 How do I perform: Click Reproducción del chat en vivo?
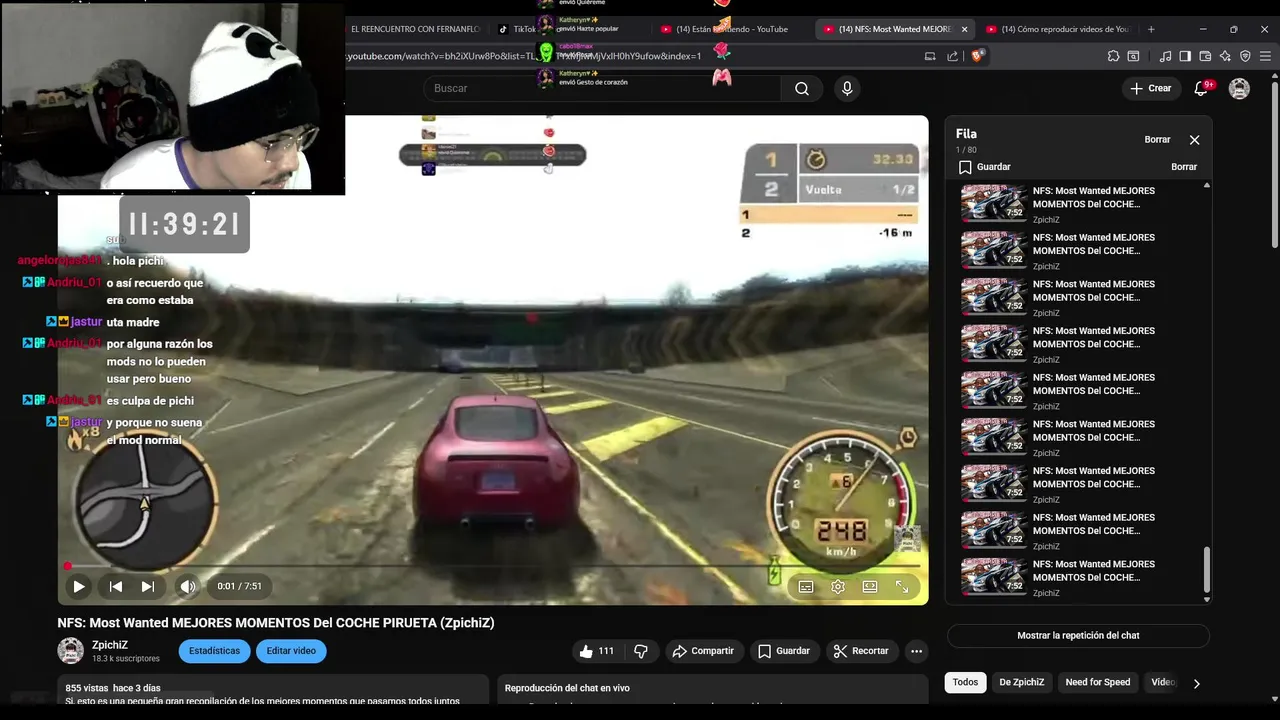(x=567, y=688)
